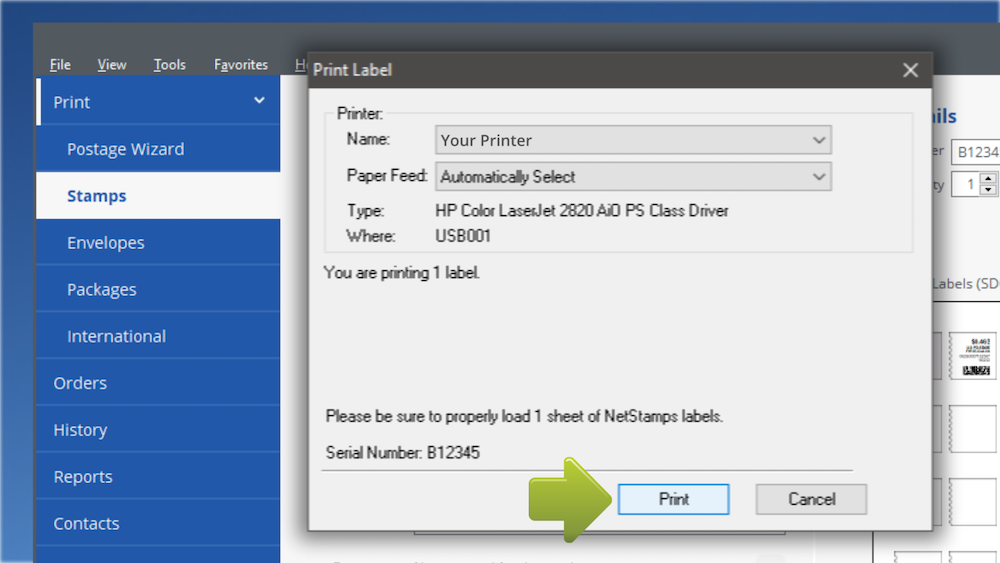This screenshot has width=1000, height=563.
Task: Select Postage Wizard in sidebar
Action: pos(125,149)
